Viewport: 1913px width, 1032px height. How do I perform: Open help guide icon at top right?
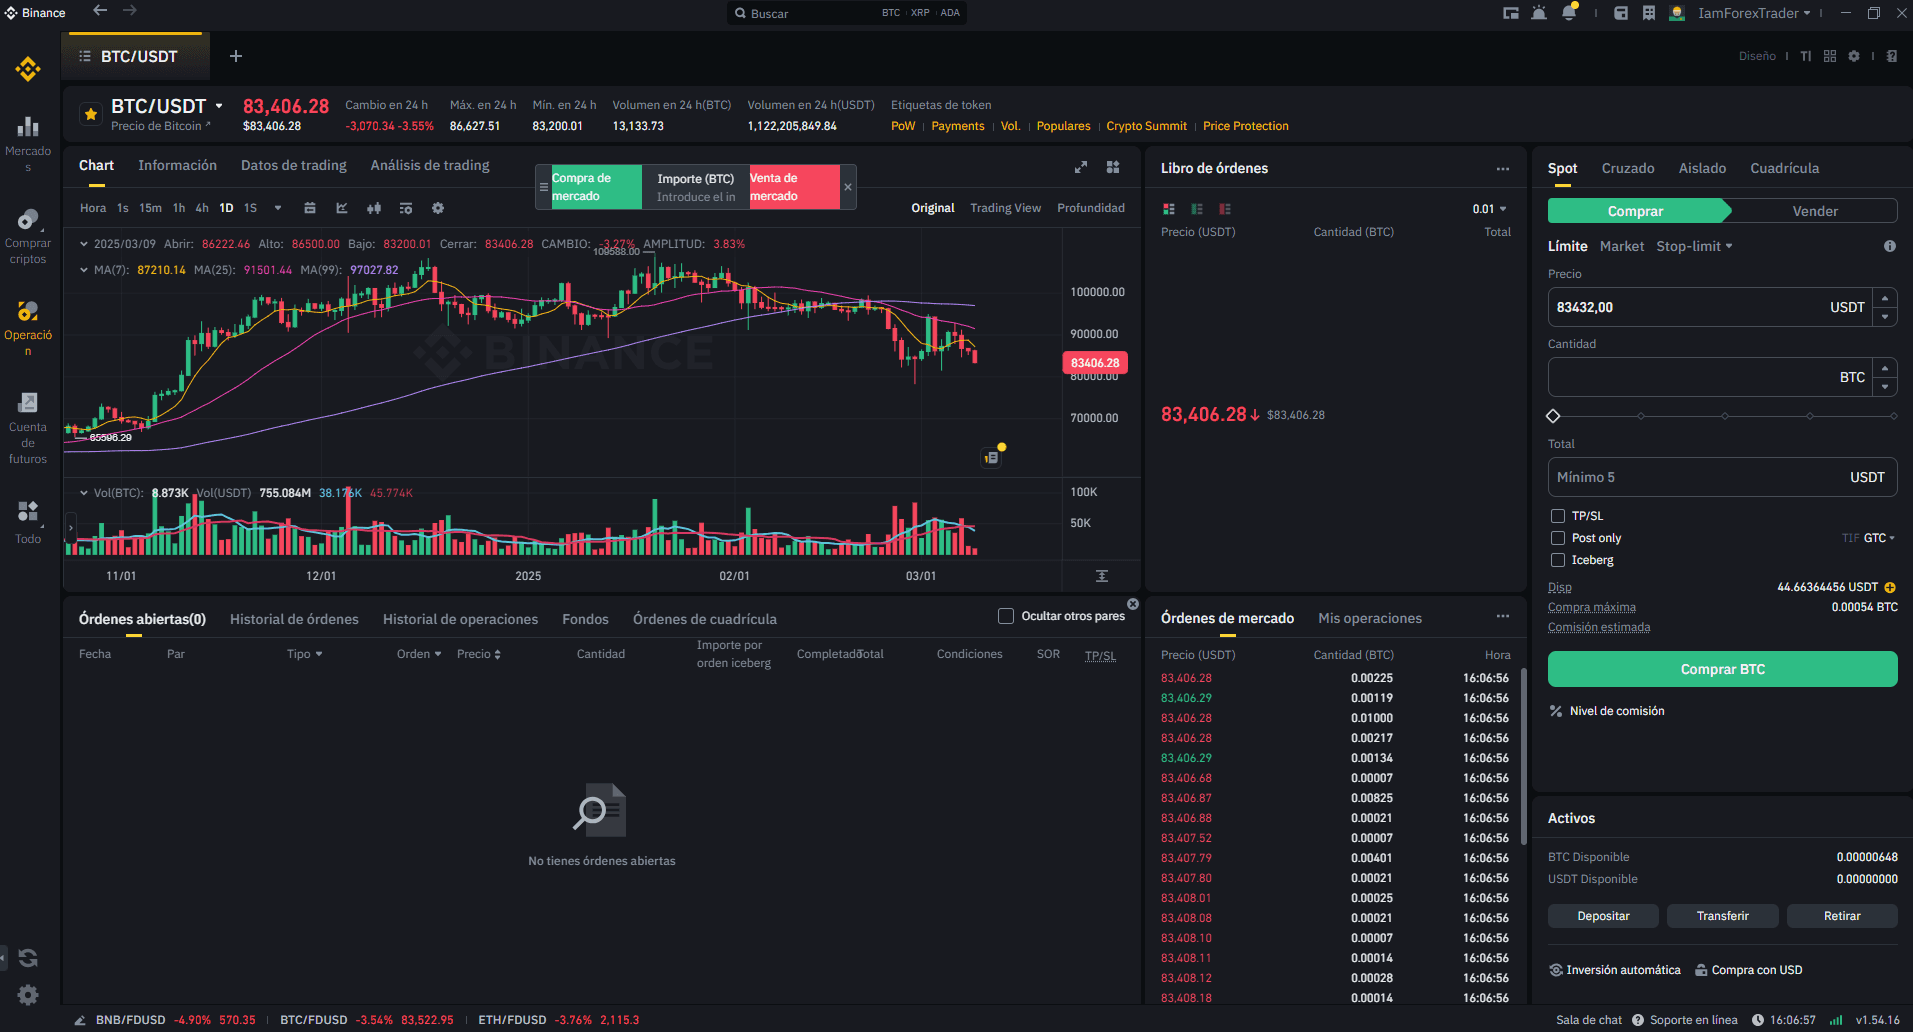pos(1892,56)
